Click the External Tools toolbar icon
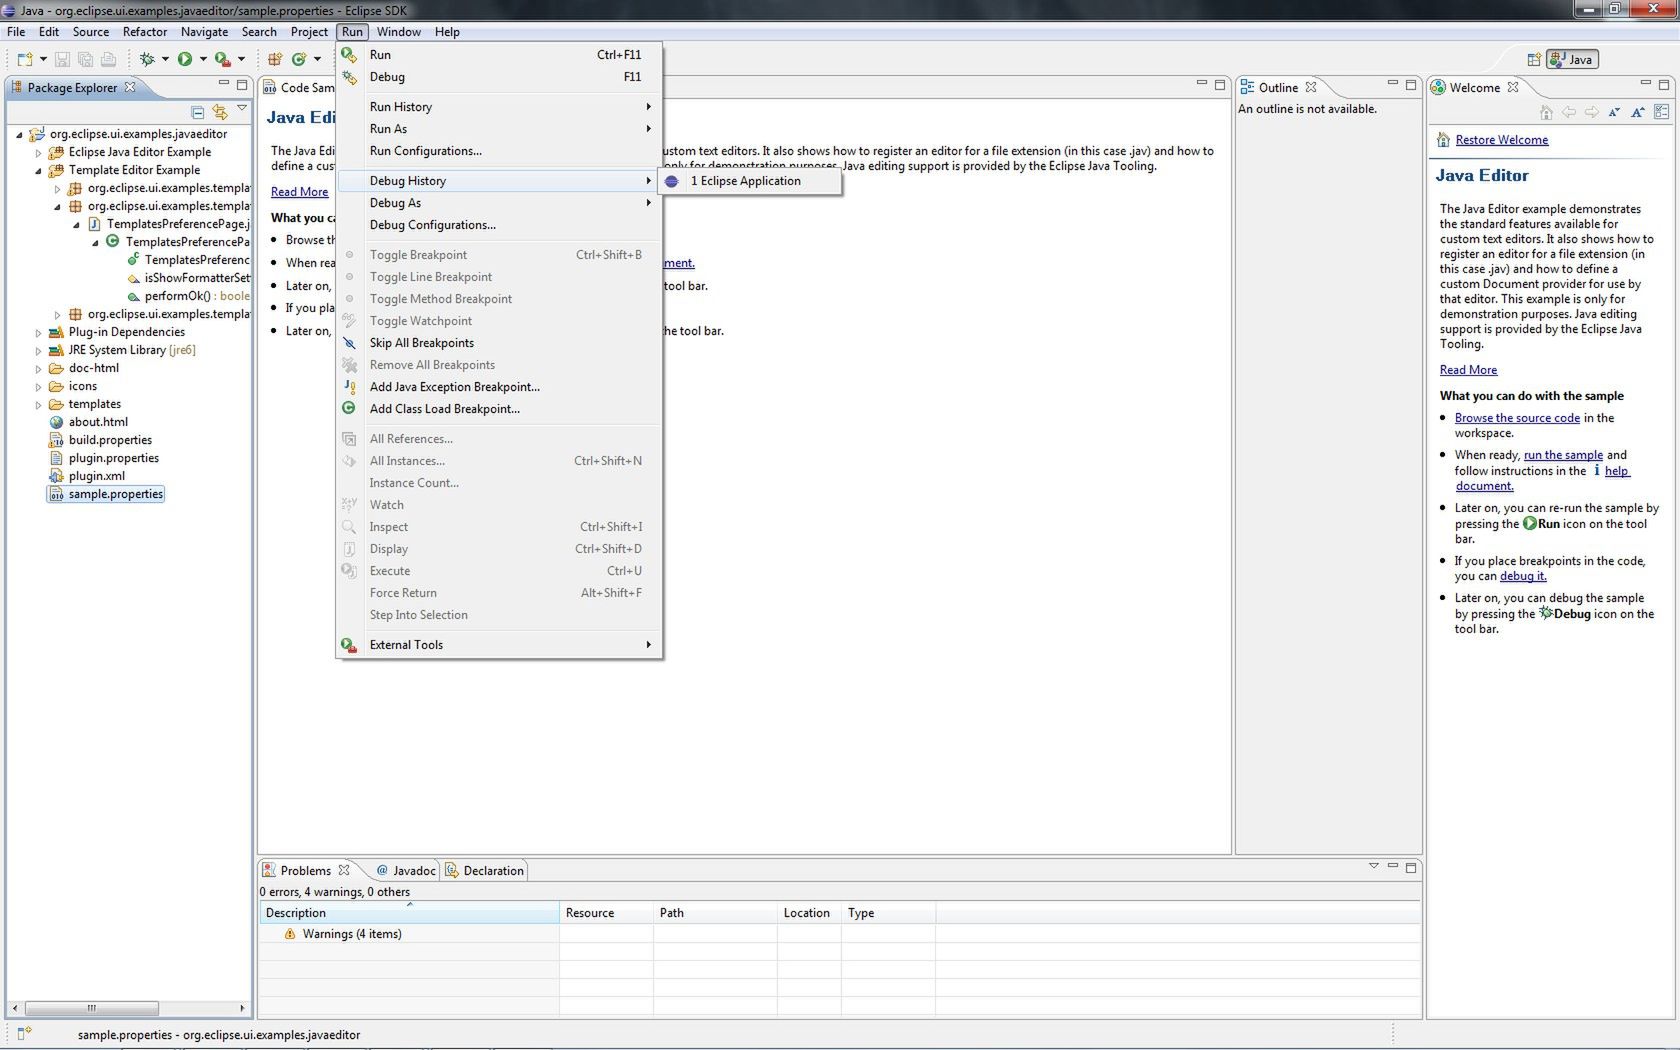Screen dimensions: 1680x1050 tap(222, 59)
